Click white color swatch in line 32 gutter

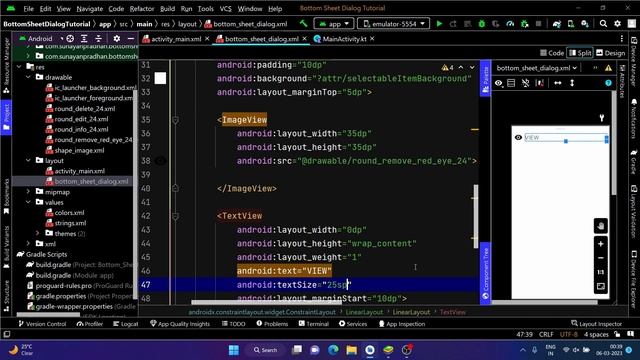pyautogui.click(x=160, y=78)
